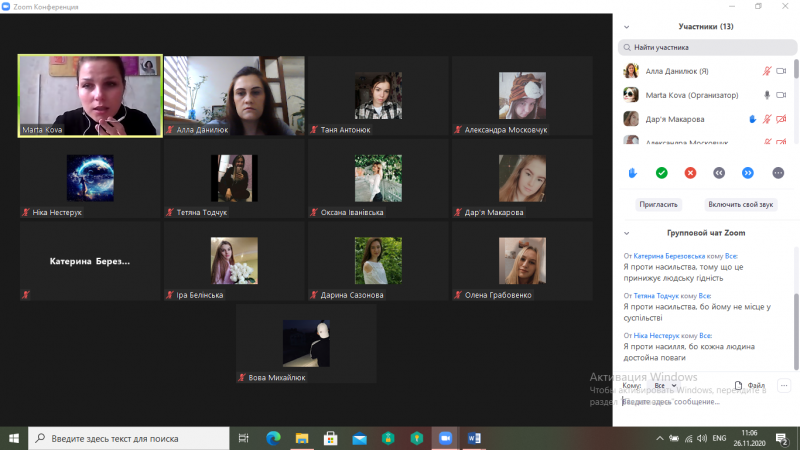Select Дар'я Макарова's participant tile
Image resolution: width=800 pixels, height=450 pixels.
[x=522, y=179]
